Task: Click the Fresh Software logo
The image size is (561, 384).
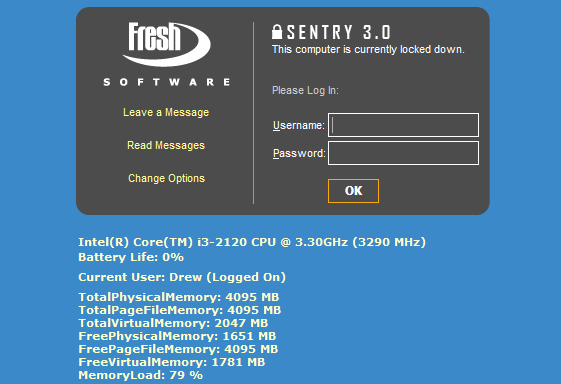Action: [166, 54]
